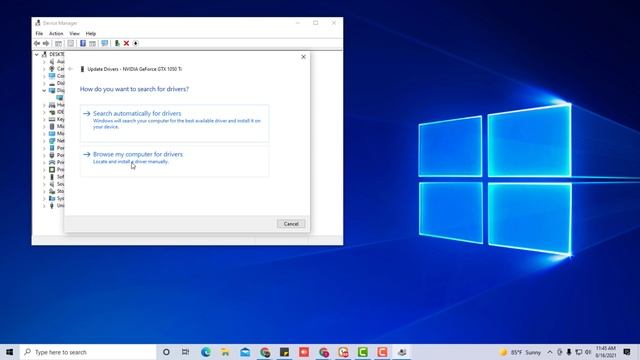Click the back arrow beside Update Drivers title
This screenshot has width=640, height=360.
pos(70,69)
